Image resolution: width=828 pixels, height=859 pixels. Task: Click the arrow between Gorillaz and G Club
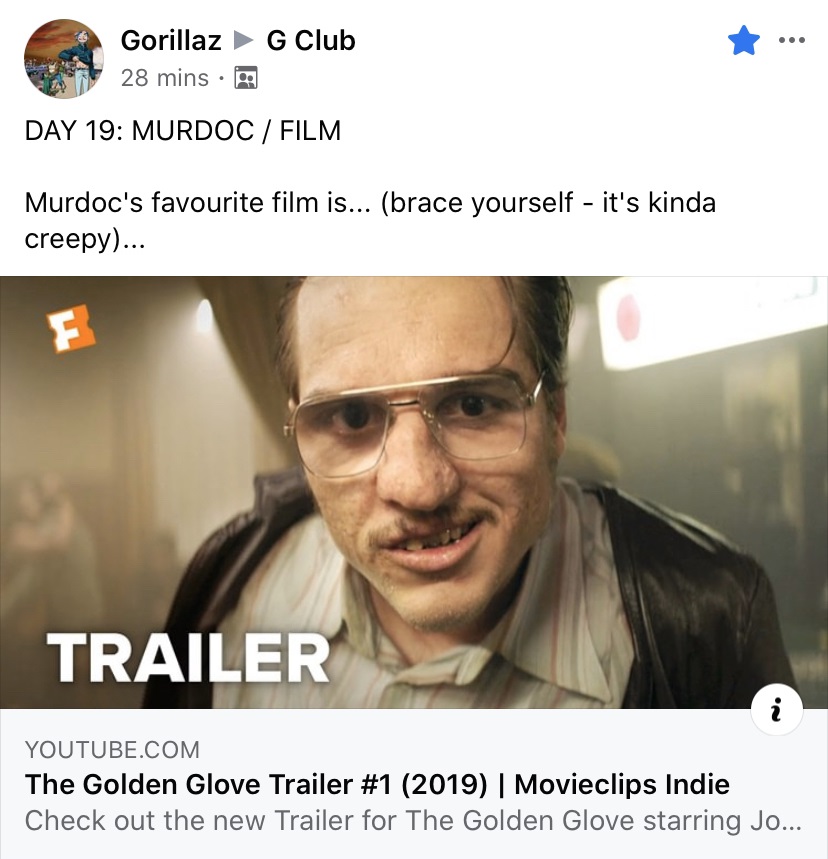pyautogui.click(x=243, y=41)
